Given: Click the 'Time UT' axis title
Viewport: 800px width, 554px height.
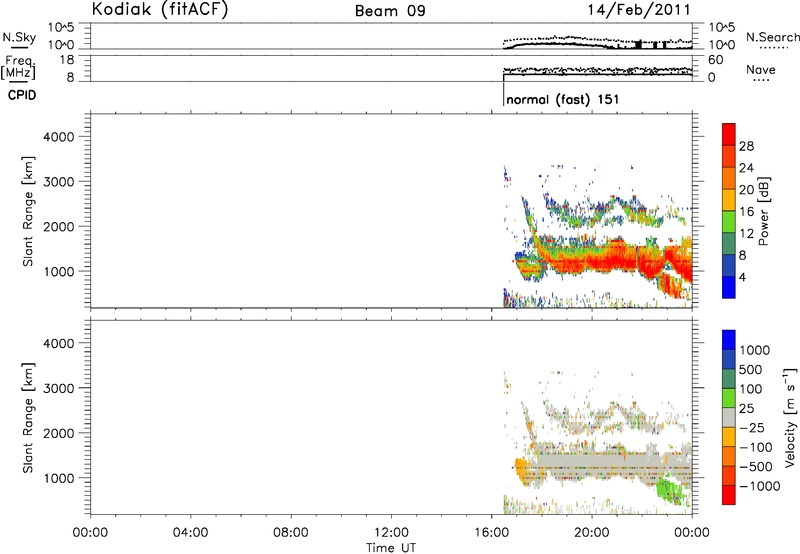Looking at the screenshot, I should [391, 548].
